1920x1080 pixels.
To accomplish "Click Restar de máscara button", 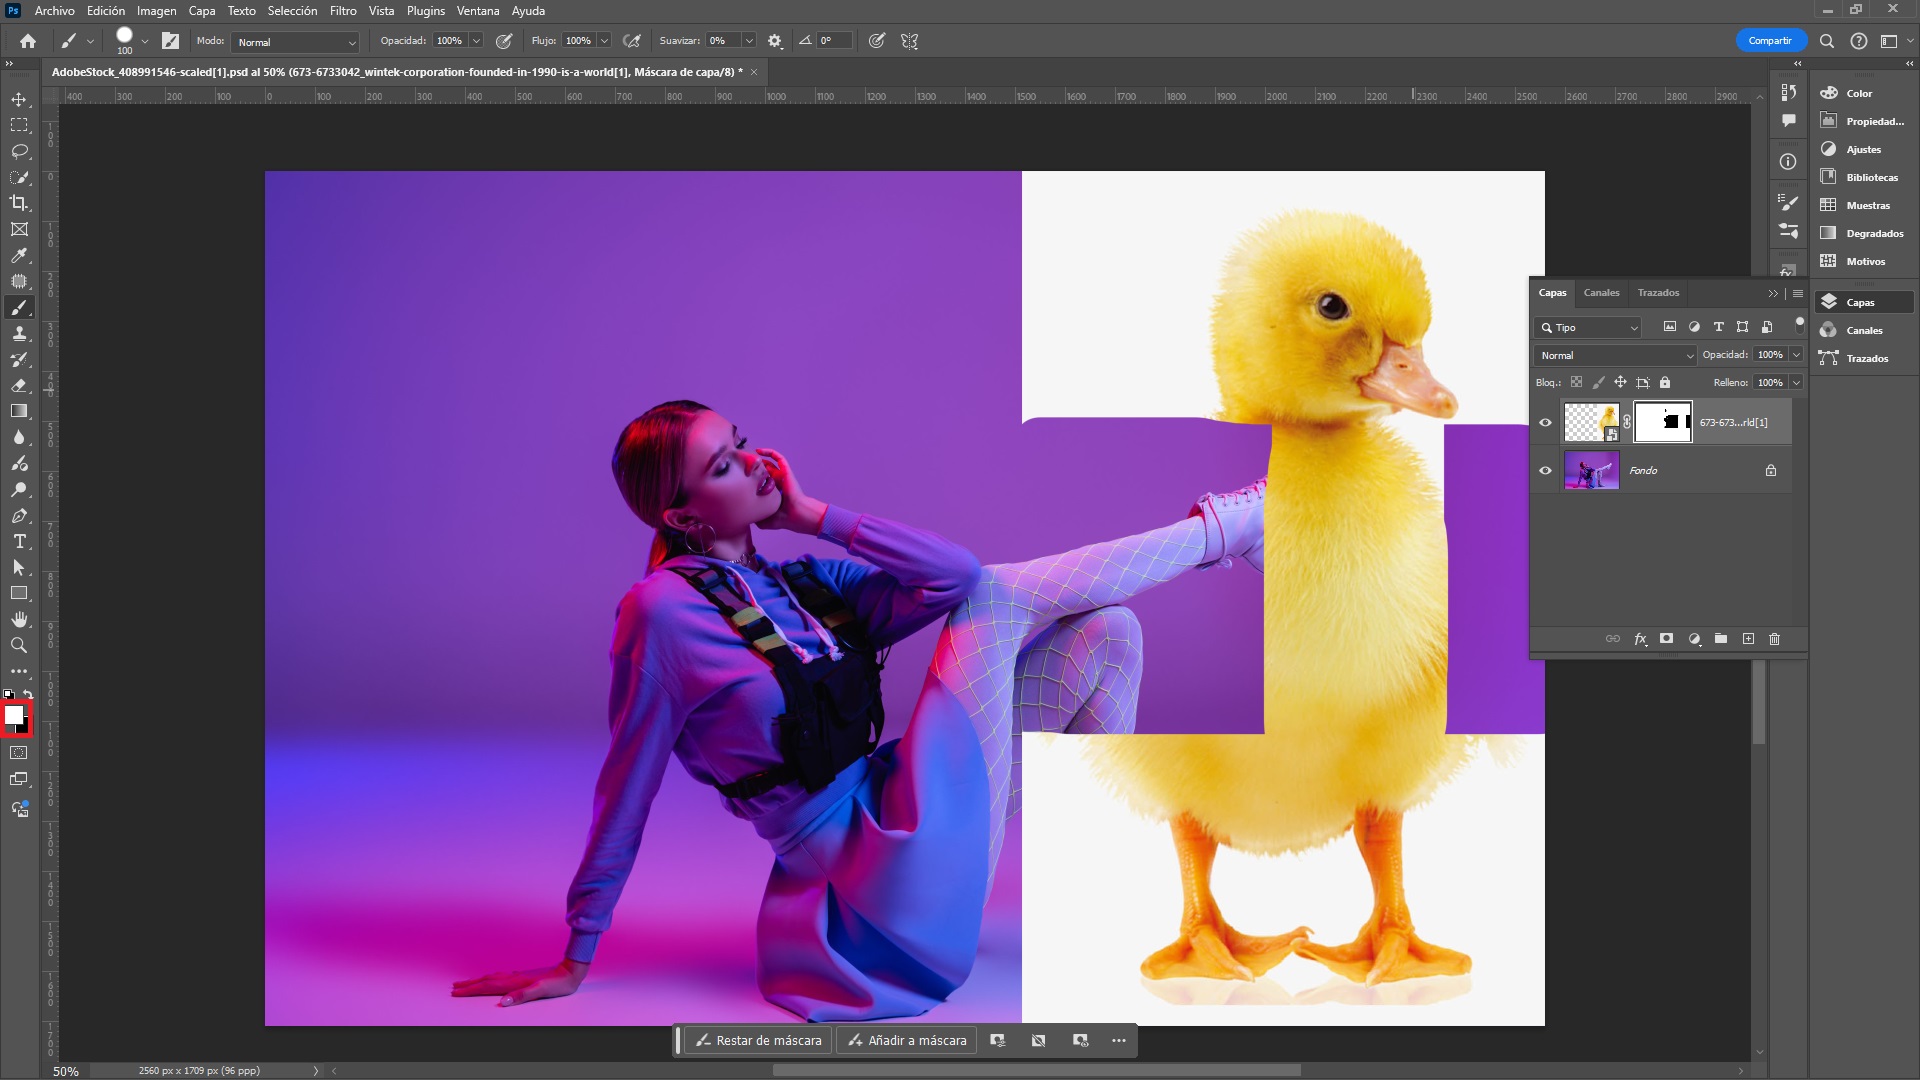I will pos(758,1041).
